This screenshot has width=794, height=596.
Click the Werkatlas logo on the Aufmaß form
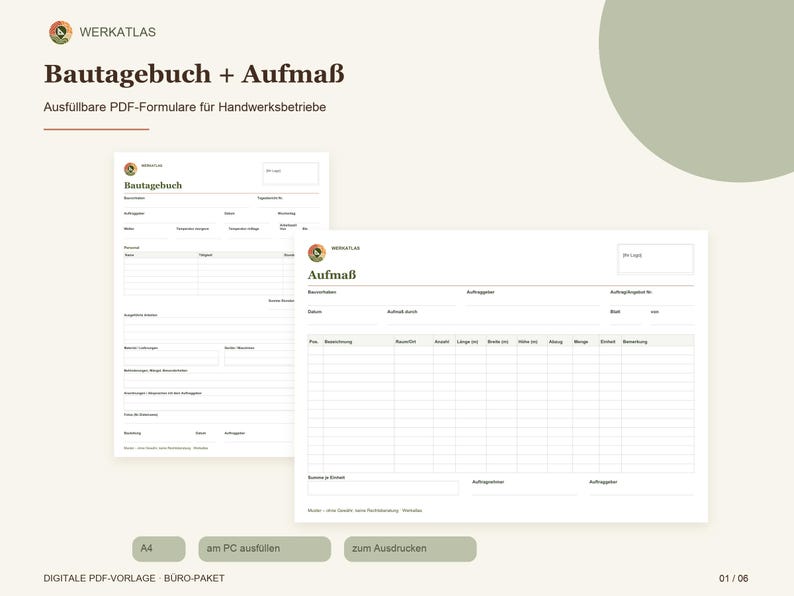coord(317,253)
